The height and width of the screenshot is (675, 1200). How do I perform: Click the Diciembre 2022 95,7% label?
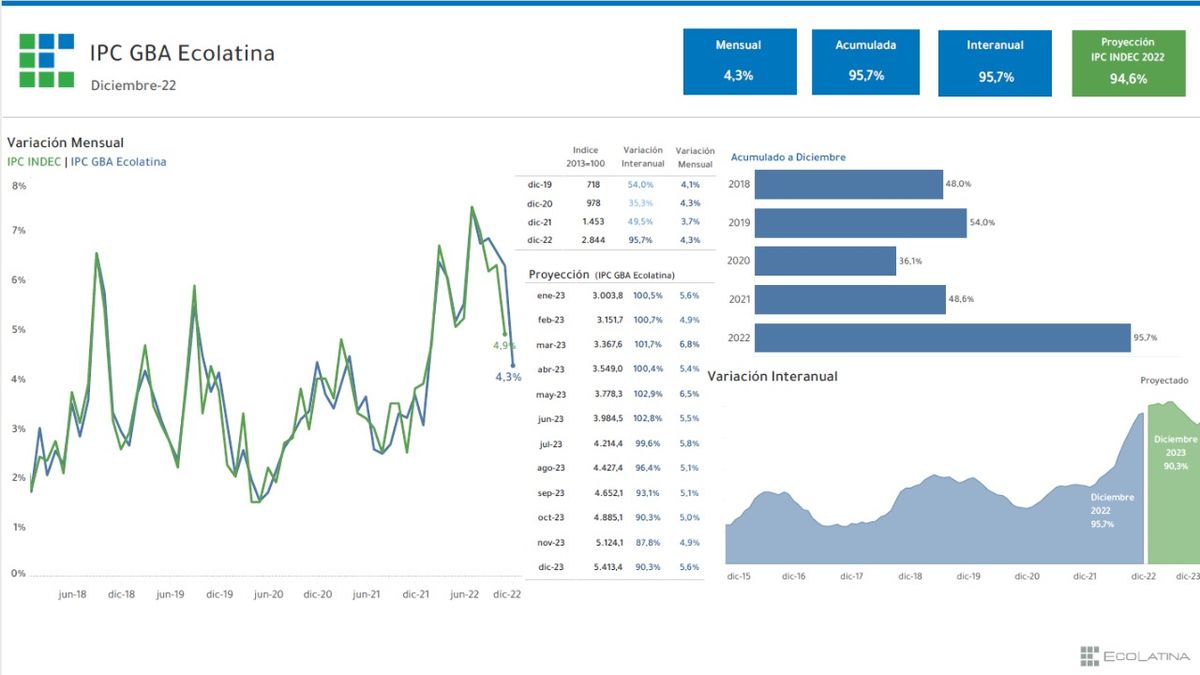1114,510
